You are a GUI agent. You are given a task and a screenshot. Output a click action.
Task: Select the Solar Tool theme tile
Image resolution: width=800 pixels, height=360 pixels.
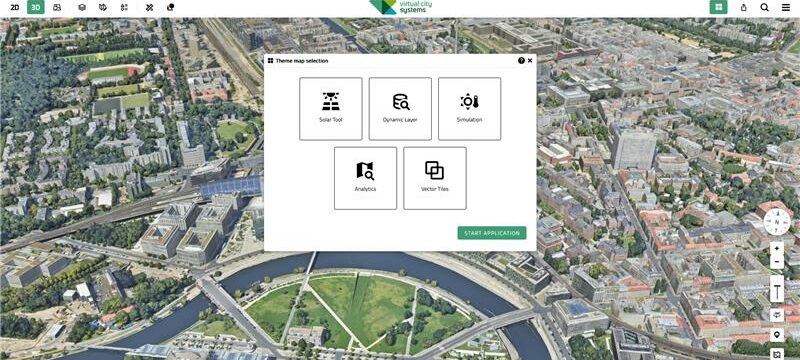pyautogui.click(x=331, y=109)
